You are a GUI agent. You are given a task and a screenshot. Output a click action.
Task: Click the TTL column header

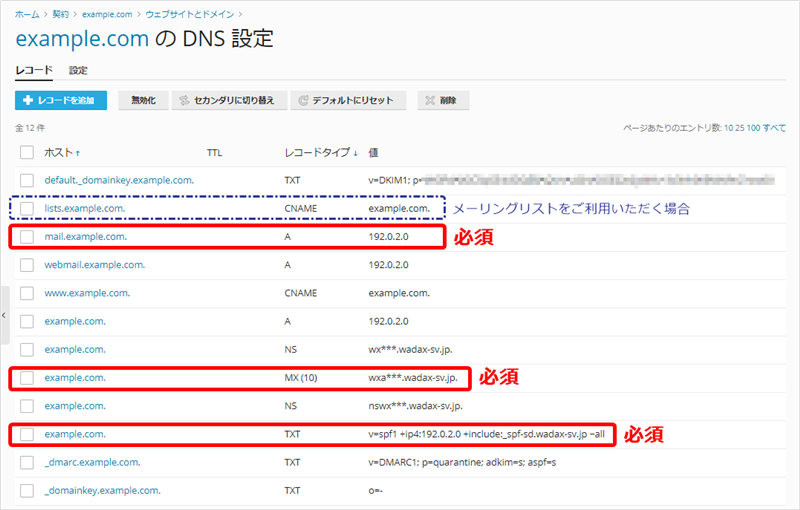214,152
